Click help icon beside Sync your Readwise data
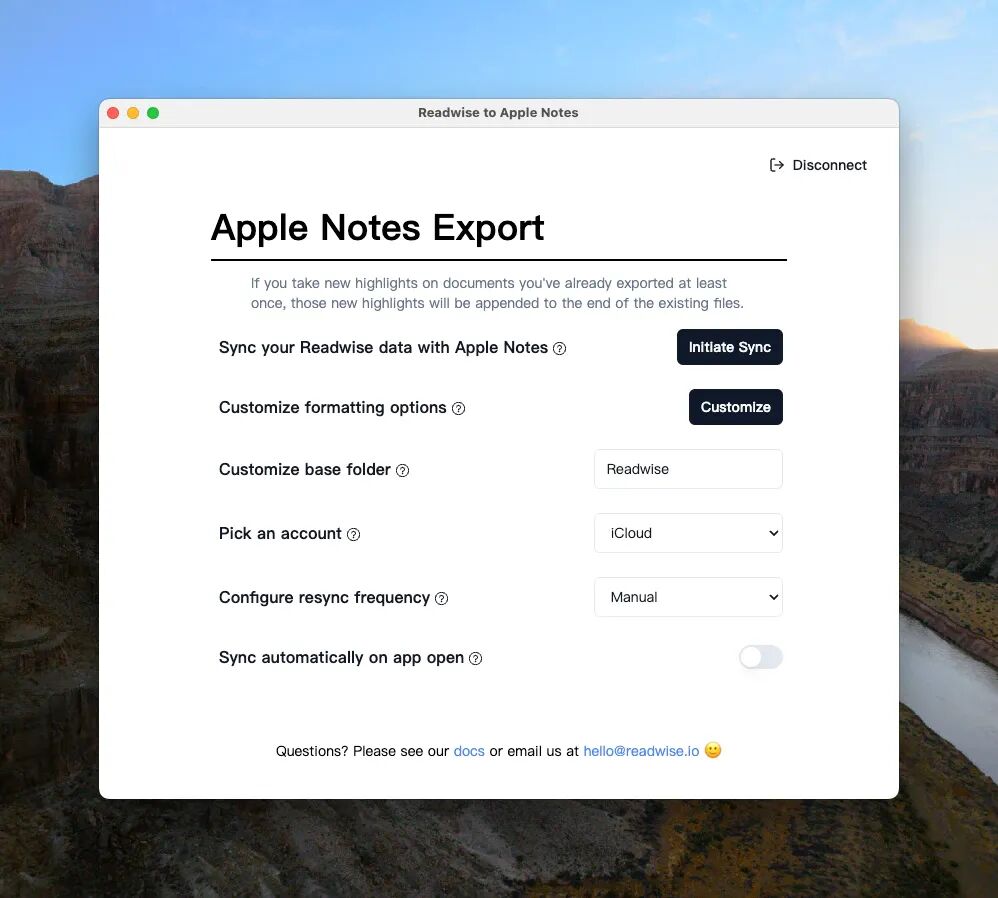 (x=559, y=348)
